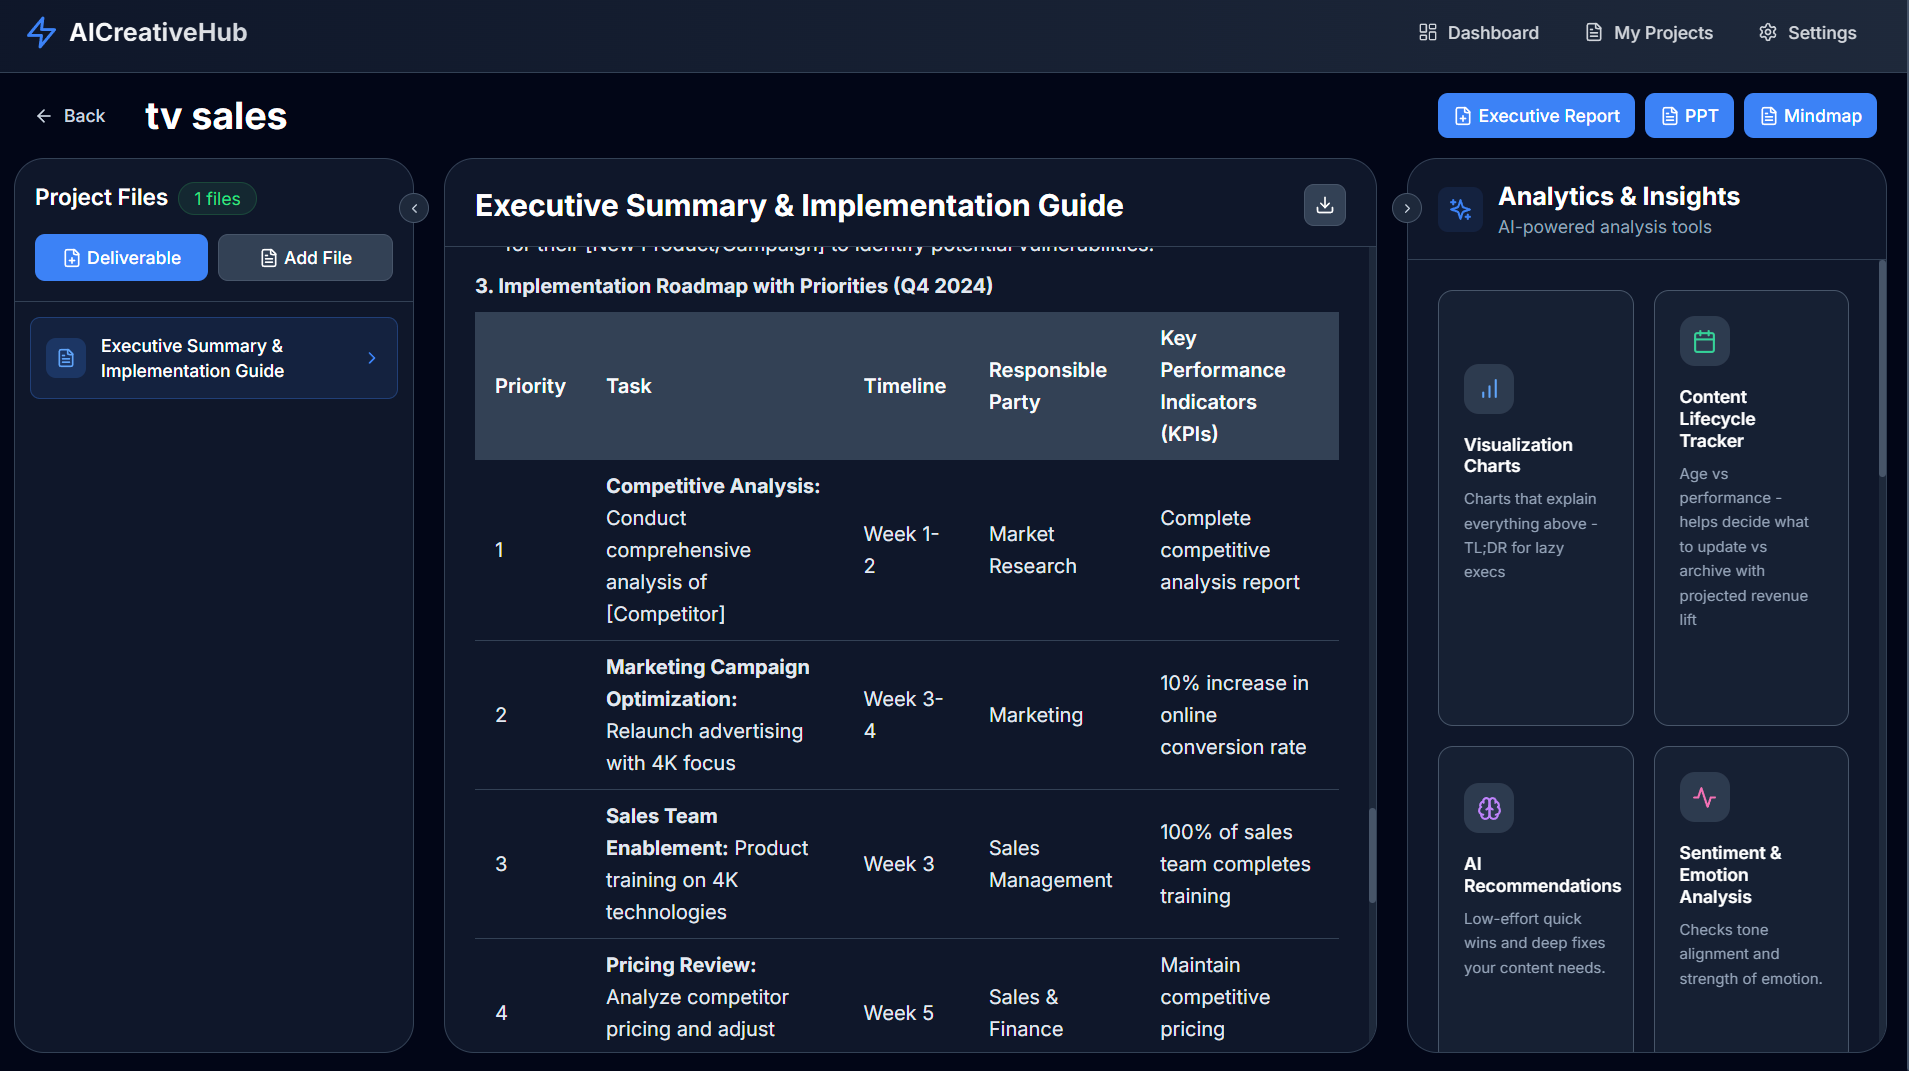The height and width of the screenshot is (1071, 1909).
Task: Click the Dashboard grid icon
Action: pos(1427,33)
